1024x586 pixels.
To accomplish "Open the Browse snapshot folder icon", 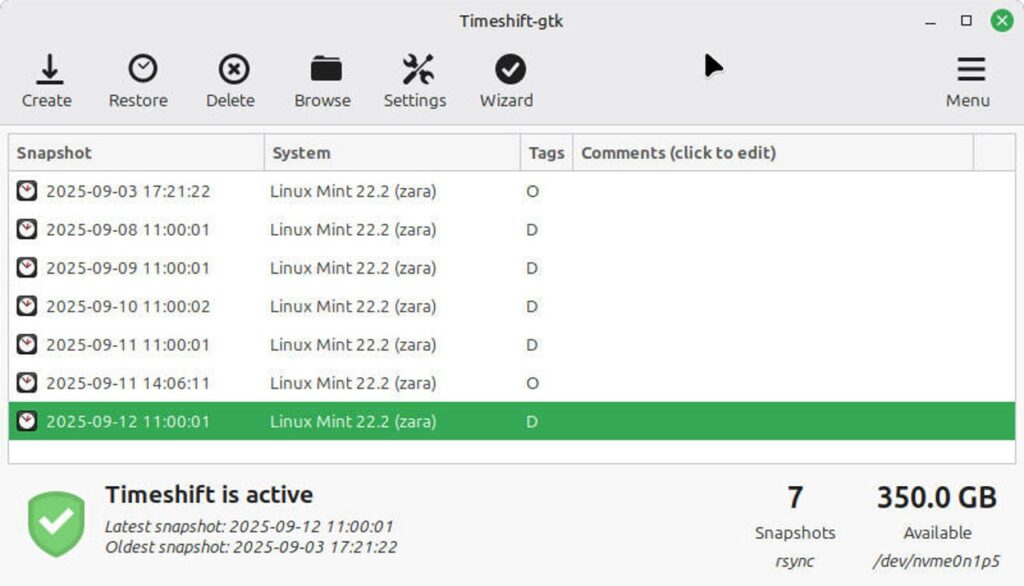I will (325, 69).
